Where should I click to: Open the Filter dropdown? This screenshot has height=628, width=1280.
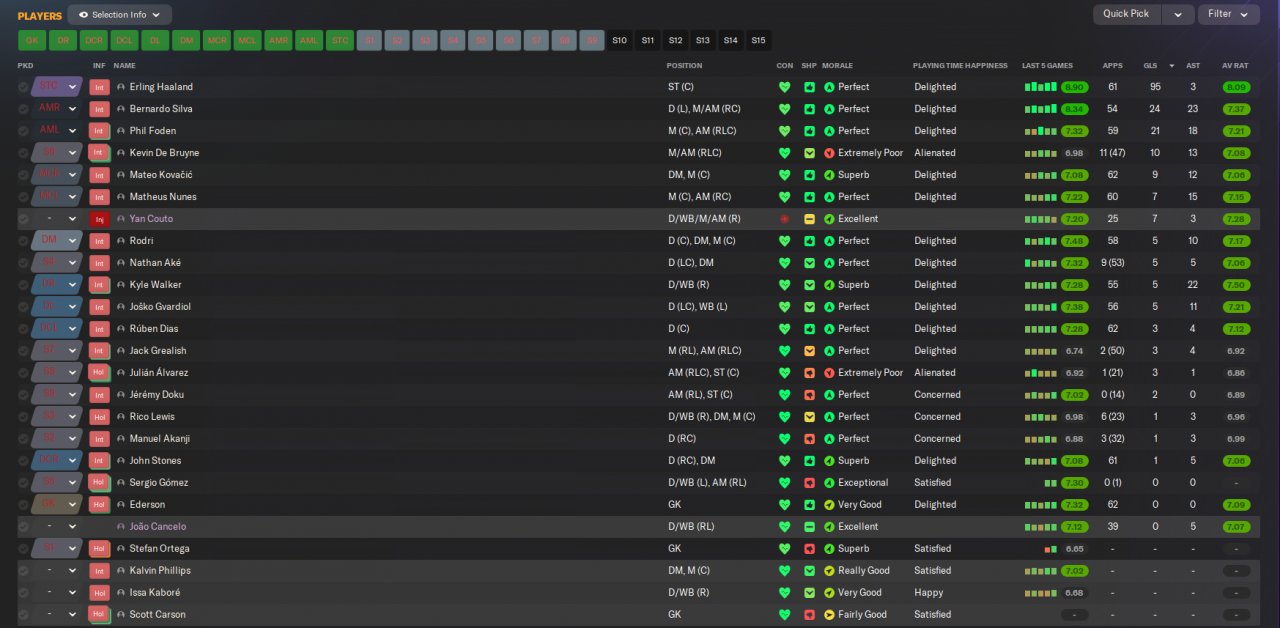pos(1229,14)
